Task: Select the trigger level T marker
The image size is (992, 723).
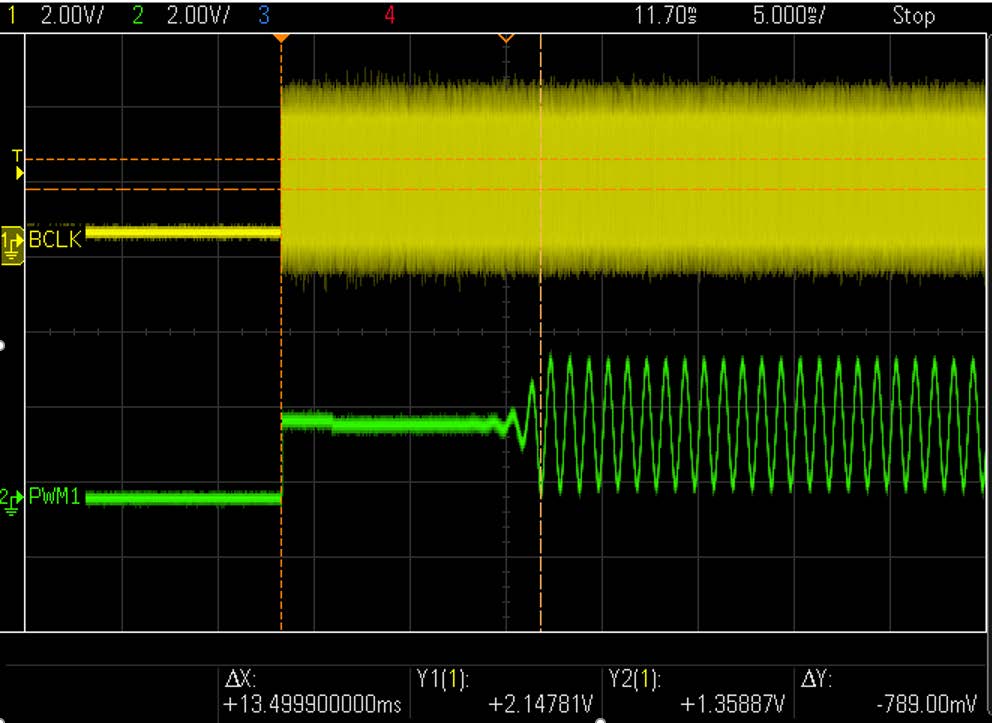Action: 16,155
